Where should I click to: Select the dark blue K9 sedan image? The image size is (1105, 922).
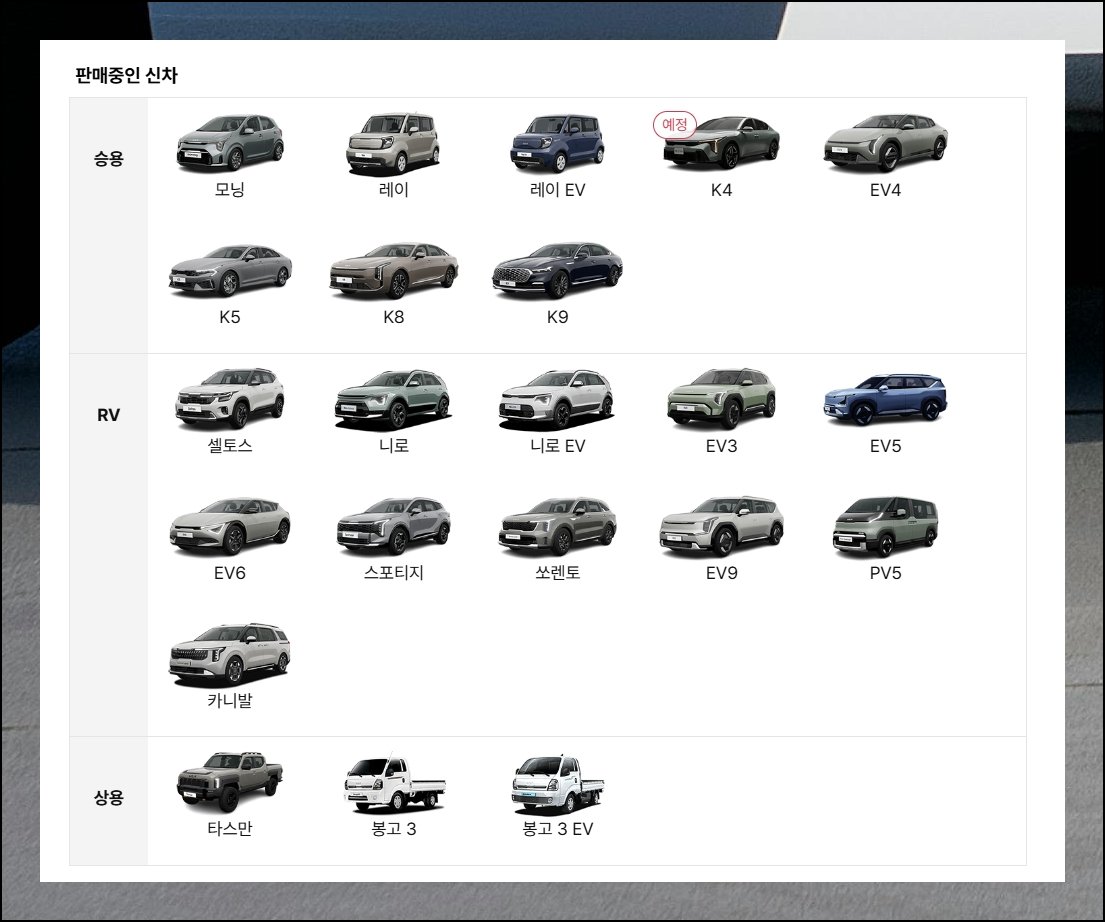coord(557,271)
